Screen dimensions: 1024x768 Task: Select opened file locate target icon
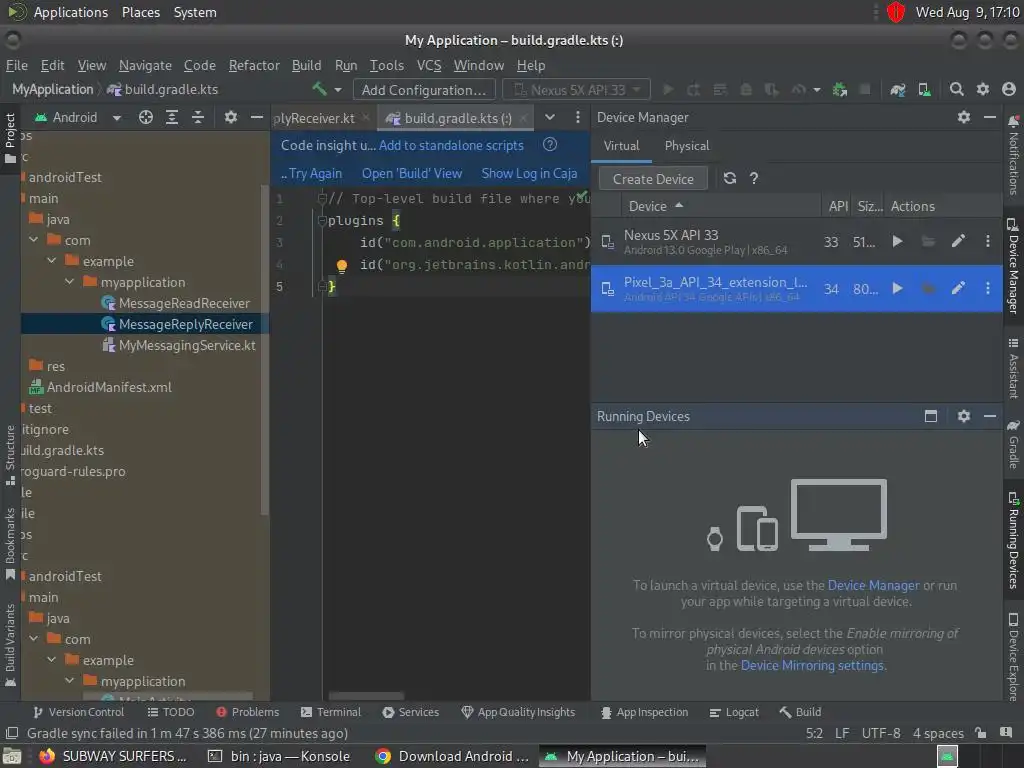(146, 117)
